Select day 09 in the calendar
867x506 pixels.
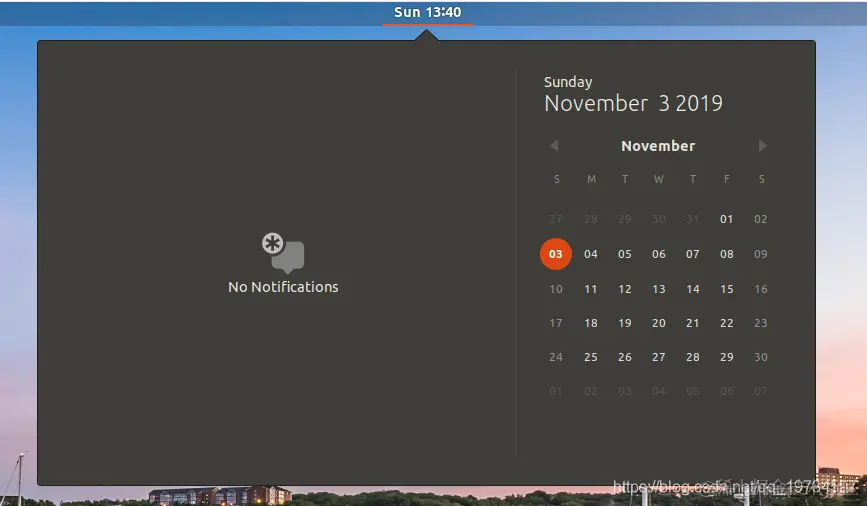point(761,254)
